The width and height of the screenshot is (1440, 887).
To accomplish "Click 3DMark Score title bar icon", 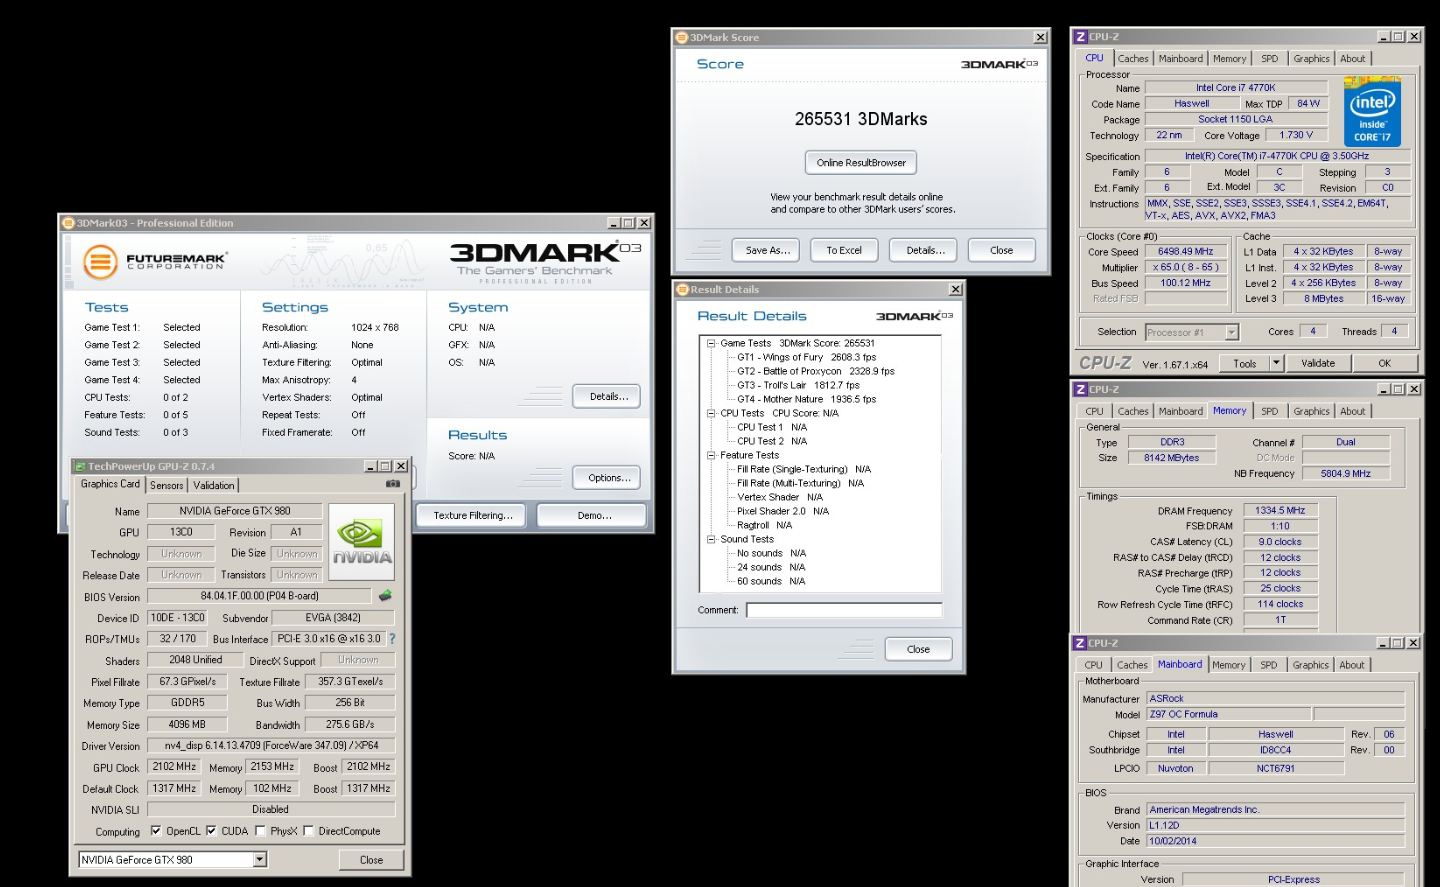I will coord(682,37).
